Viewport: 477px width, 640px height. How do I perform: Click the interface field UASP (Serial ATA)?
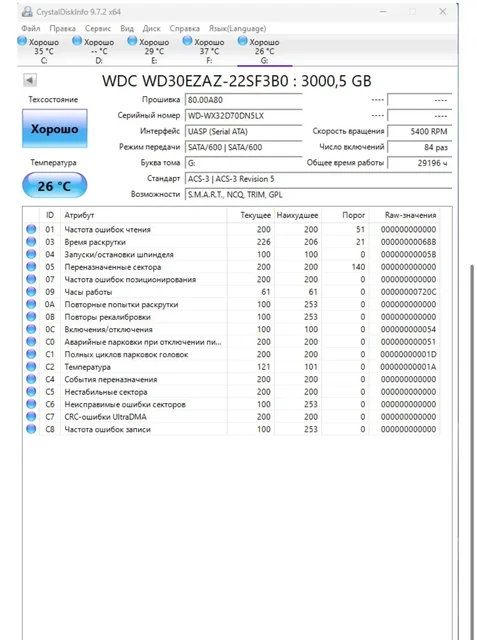point(243,131)
